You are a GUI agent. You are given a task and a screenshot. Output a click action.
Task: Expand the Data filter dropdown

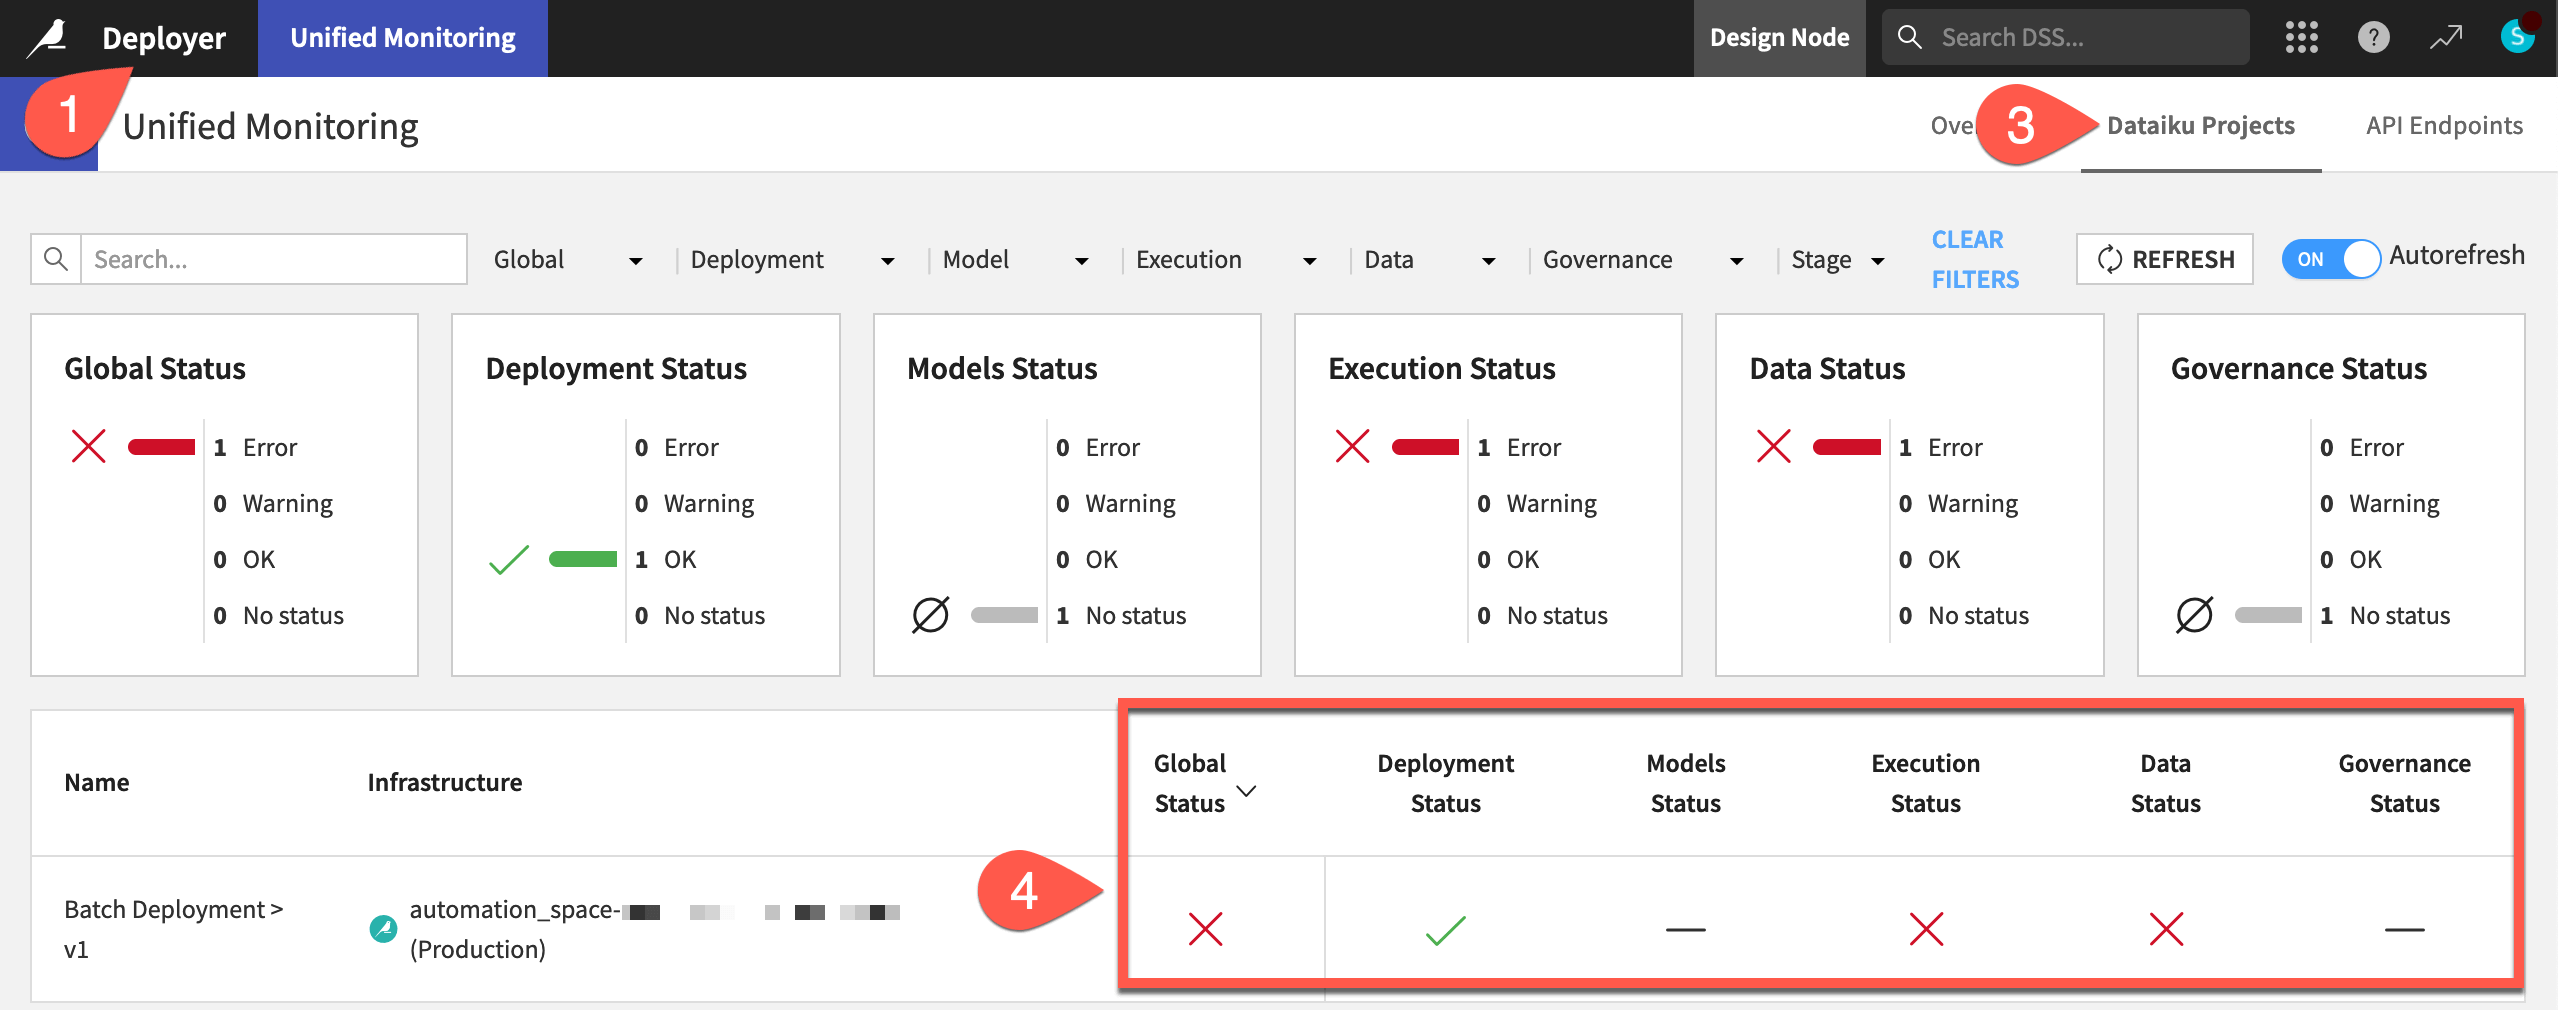[1430, 260]
